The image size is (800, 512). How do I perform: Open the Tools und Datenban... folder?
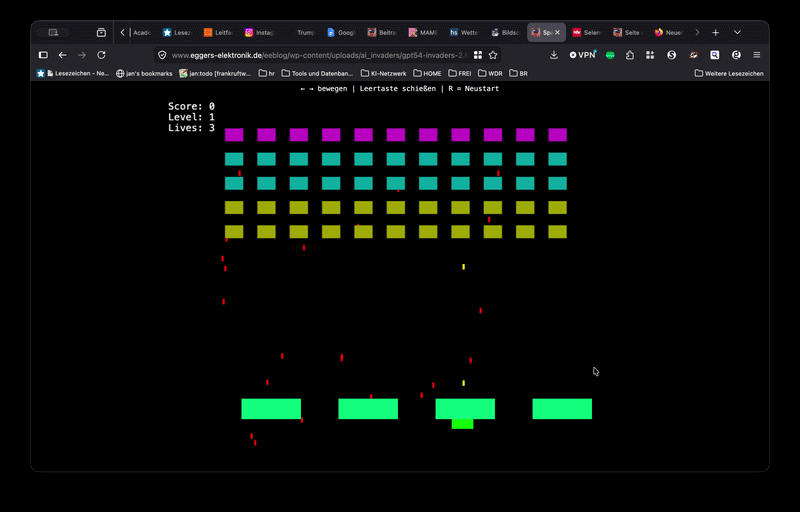point(317,73)
